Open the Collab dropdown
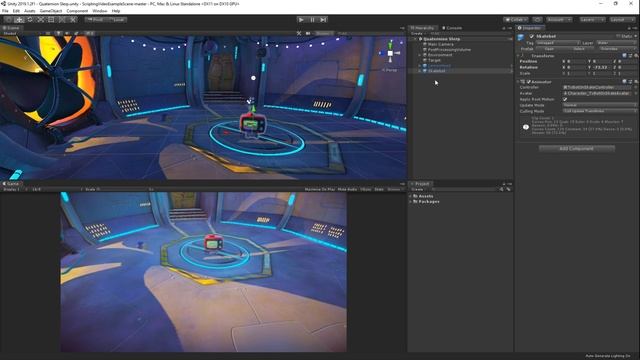The height and width of the screenshot is (360, 640). click(x=516, y=20)
